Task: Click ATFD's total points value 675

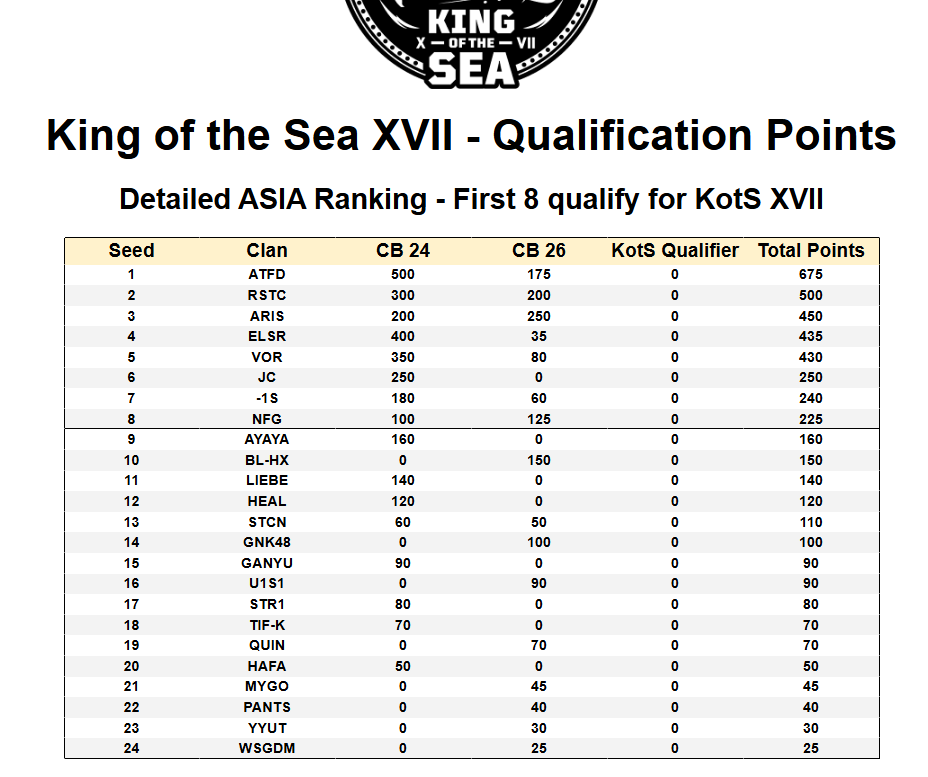Action: [811, 275]
